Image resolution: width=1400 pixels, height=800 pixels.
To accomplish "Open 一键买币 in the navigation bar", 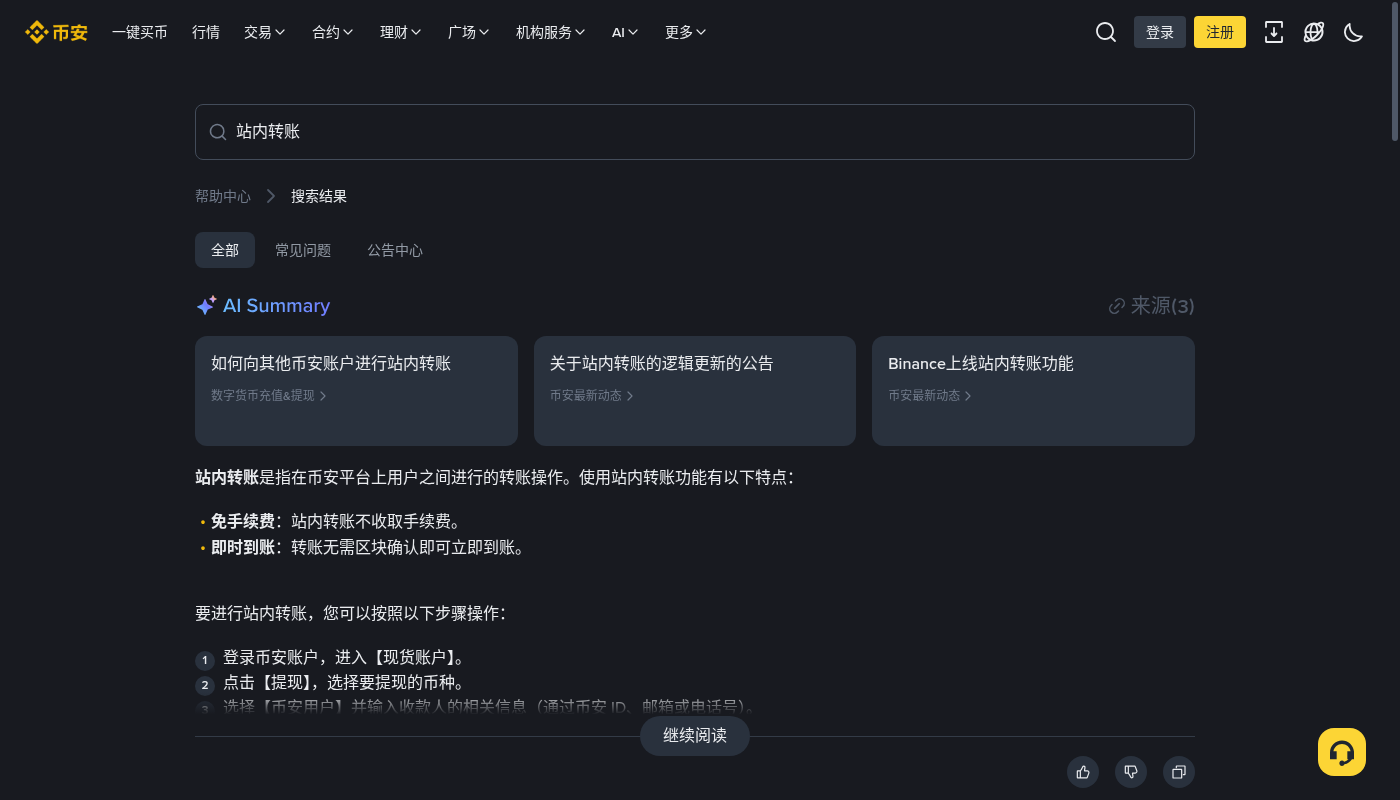I will pyautogui.click(x=140, y=32).
